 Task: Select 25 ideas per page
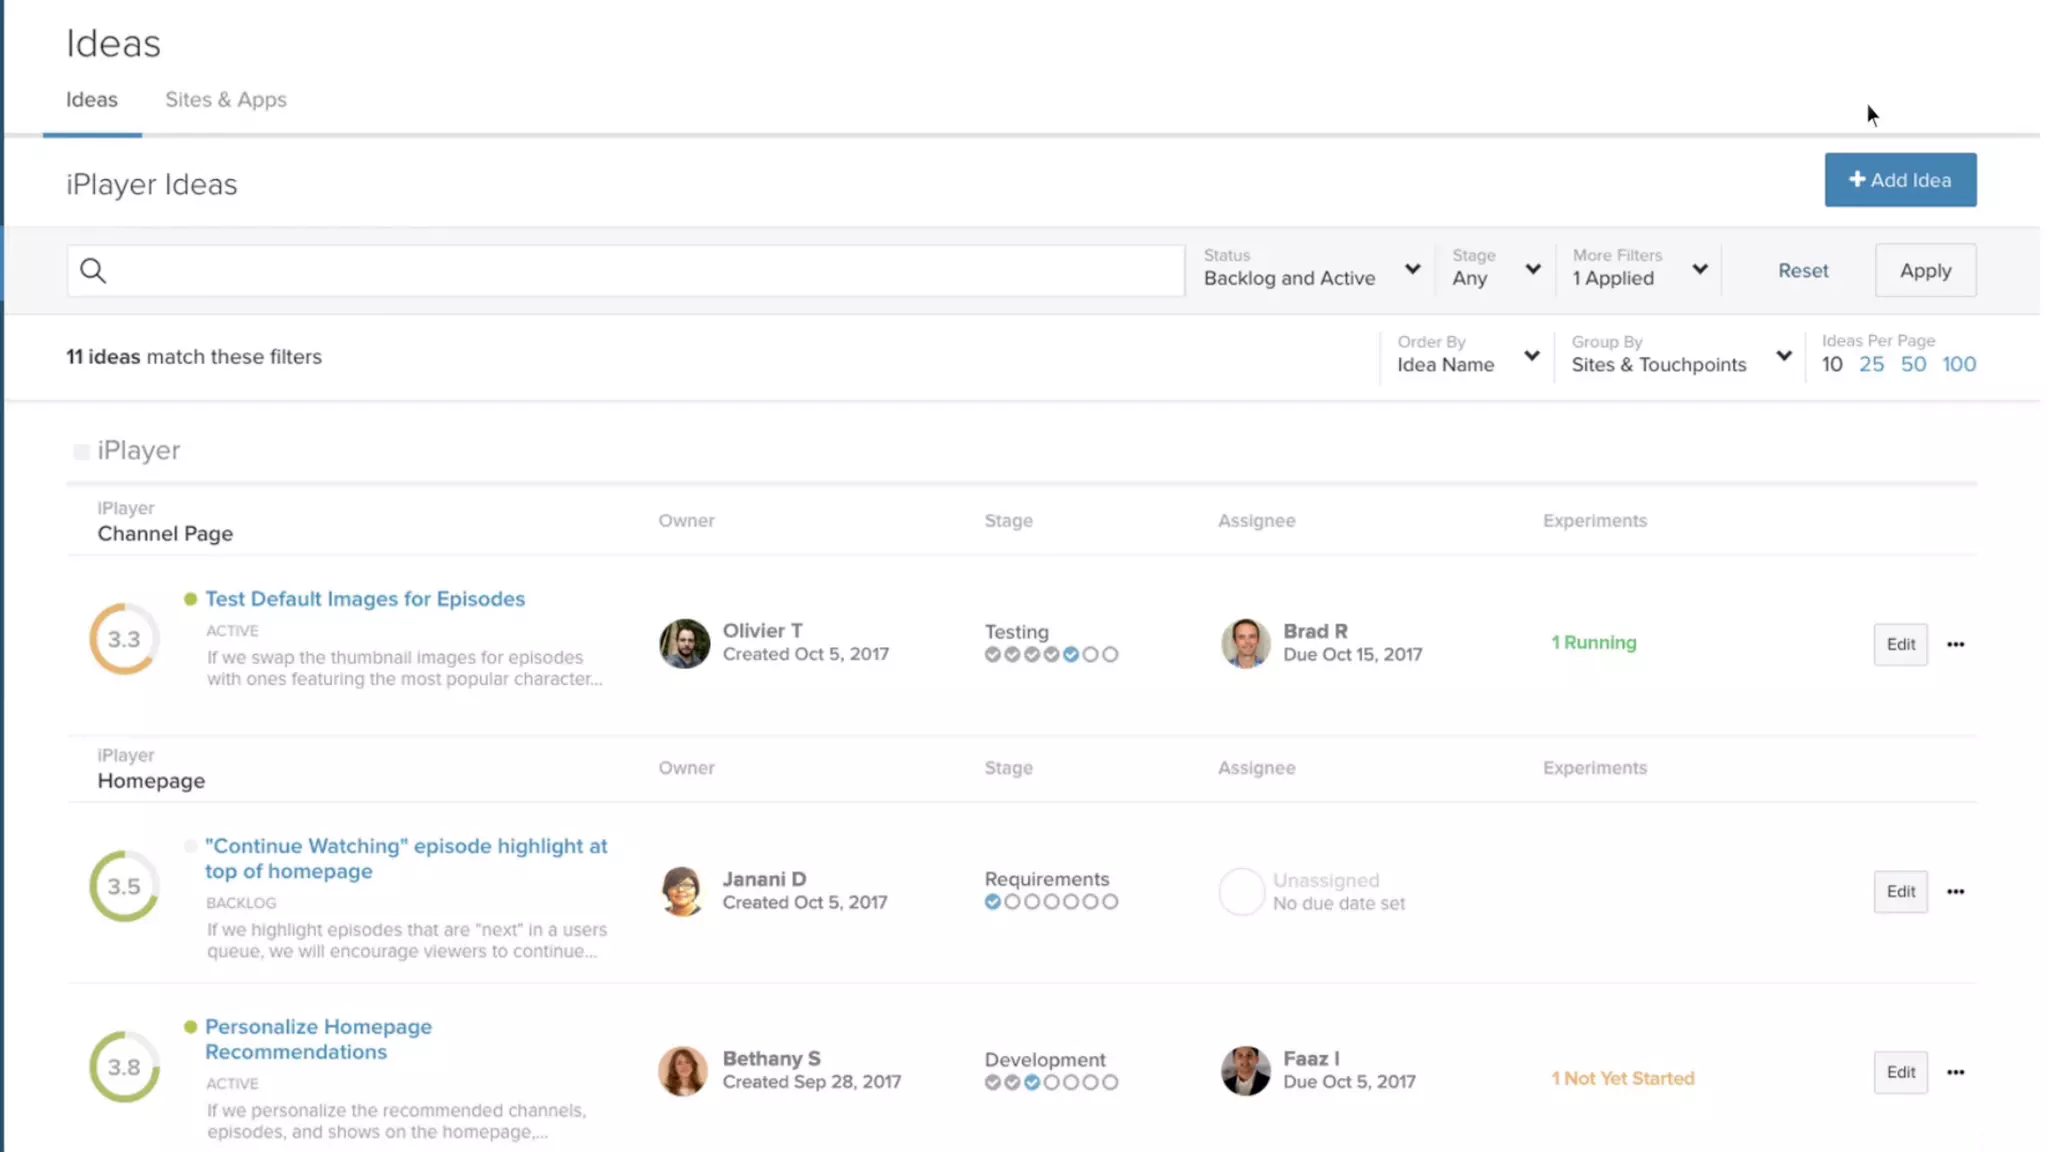pyautogui.click(x=1871, y=365)
